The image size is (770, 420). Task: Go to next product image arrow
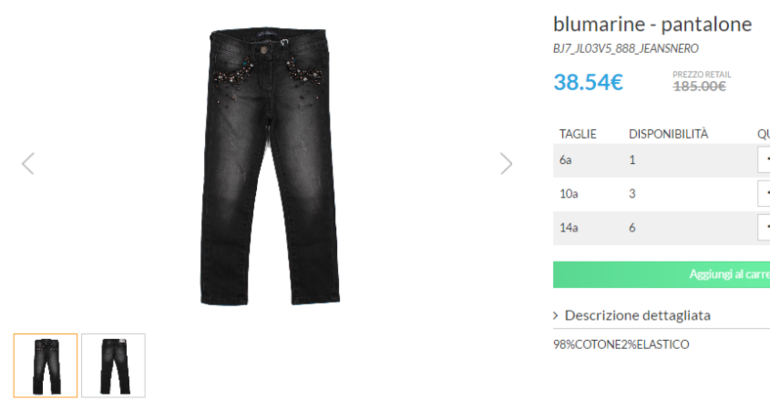tap(506, 164)
